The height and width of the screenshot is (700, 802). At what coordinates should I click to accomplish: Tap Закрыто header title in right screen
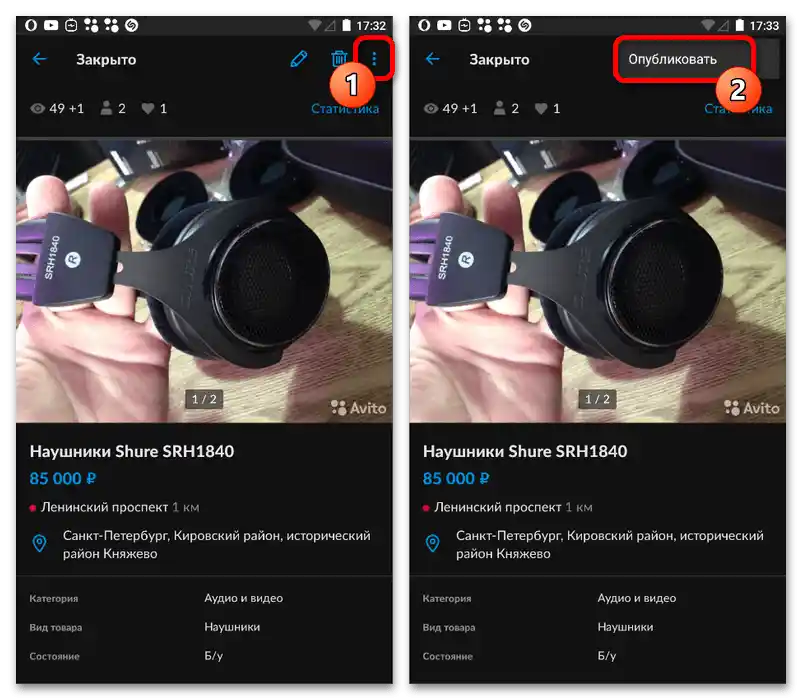click(x=500, y=60)
